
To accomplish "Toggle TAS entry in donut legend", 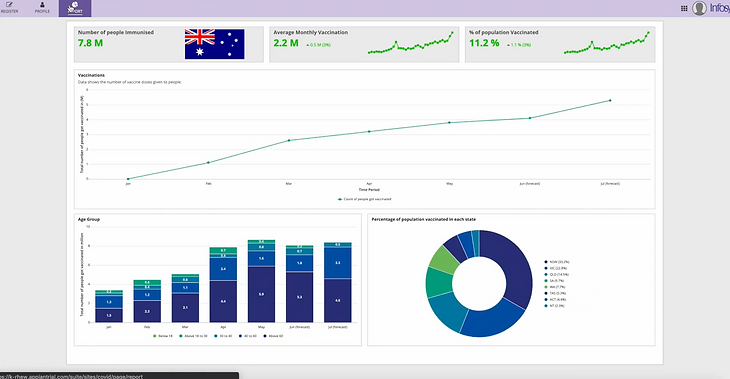I will click(x=555, y=293).
